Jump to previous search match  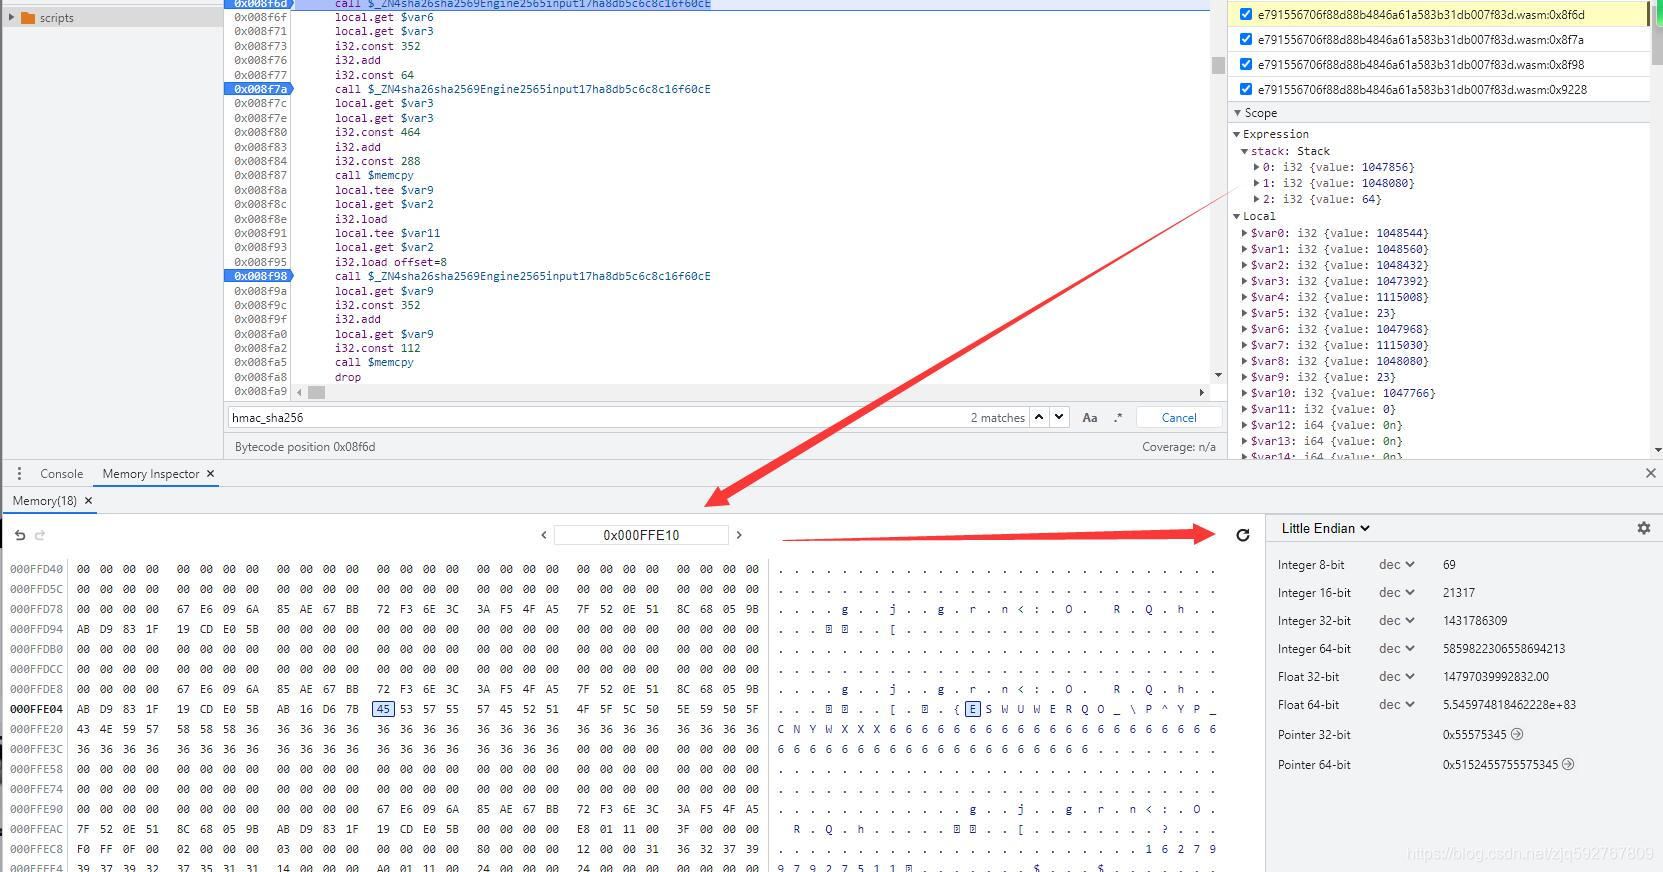[1039, 417]
